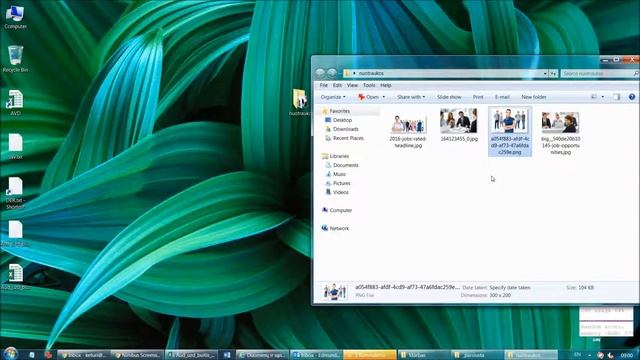Viewport: 640px width, 360px height.
Task: Open the address bar history dropdown
Action: [545, 73]
